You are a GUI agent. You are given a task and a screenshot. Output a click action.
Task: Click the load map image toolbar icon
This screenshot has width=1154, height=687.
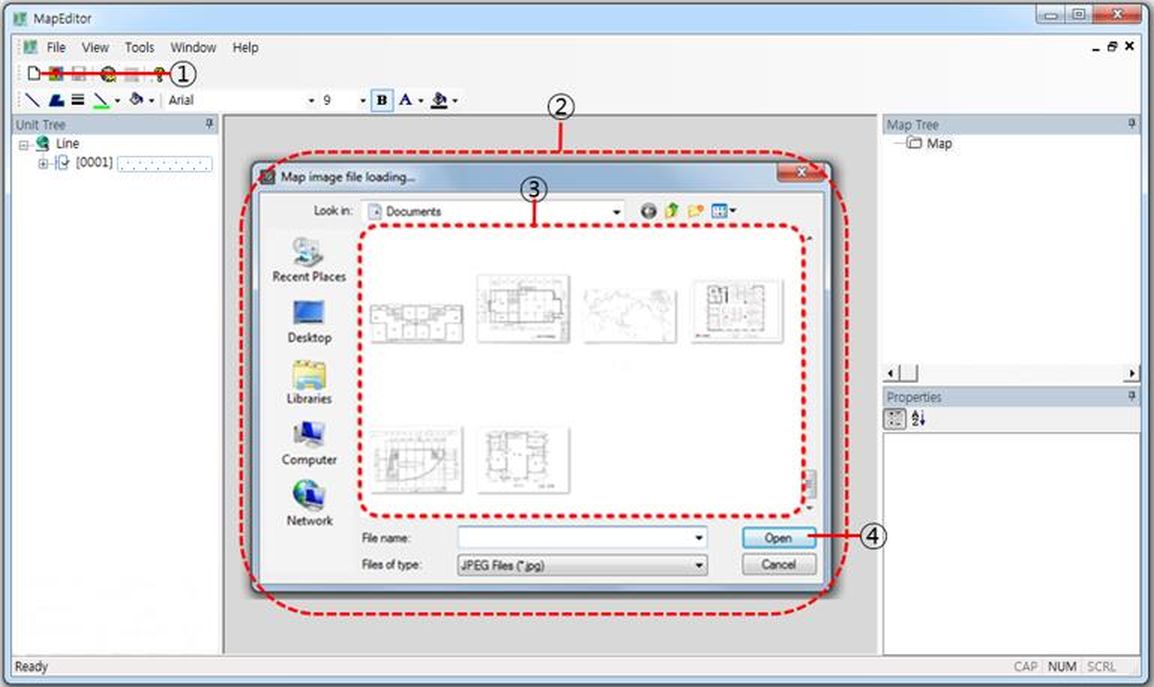tap(56, 73)
